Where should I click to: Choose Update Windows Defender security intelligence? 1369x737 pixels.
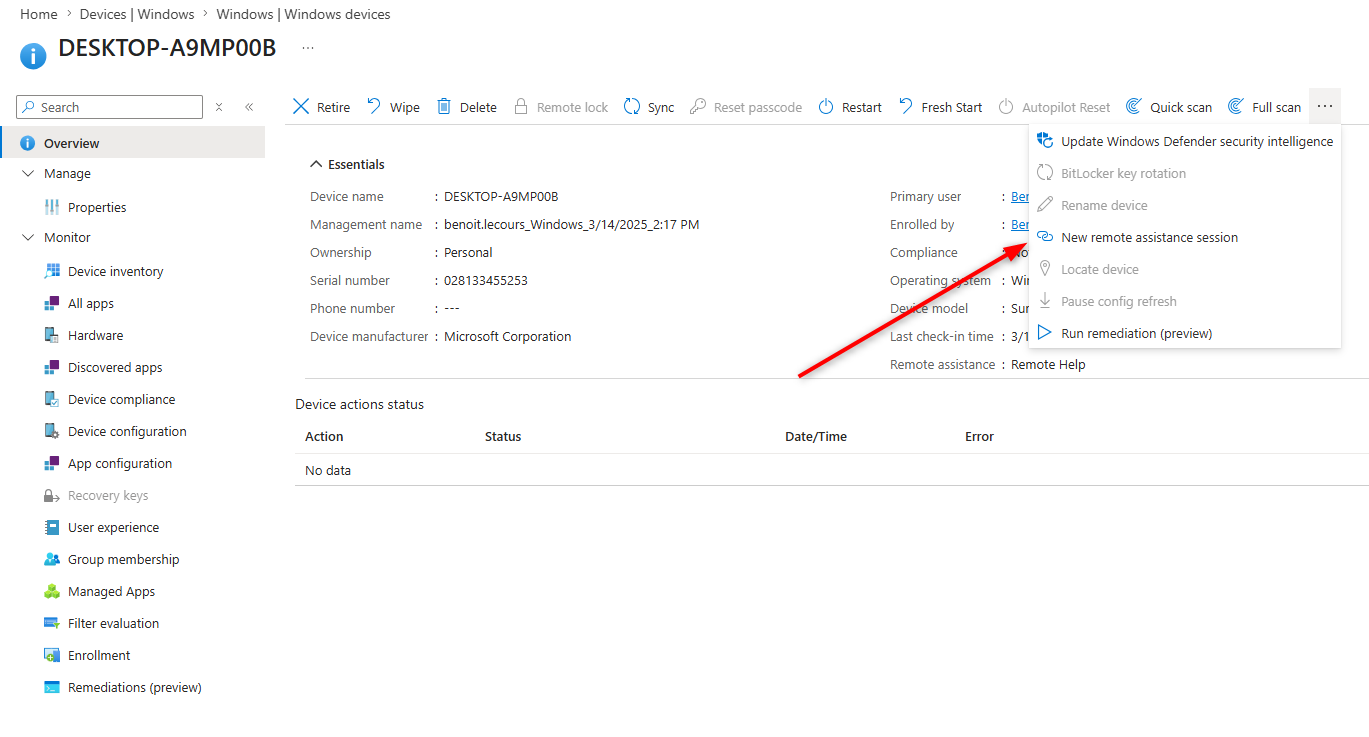1184,141
